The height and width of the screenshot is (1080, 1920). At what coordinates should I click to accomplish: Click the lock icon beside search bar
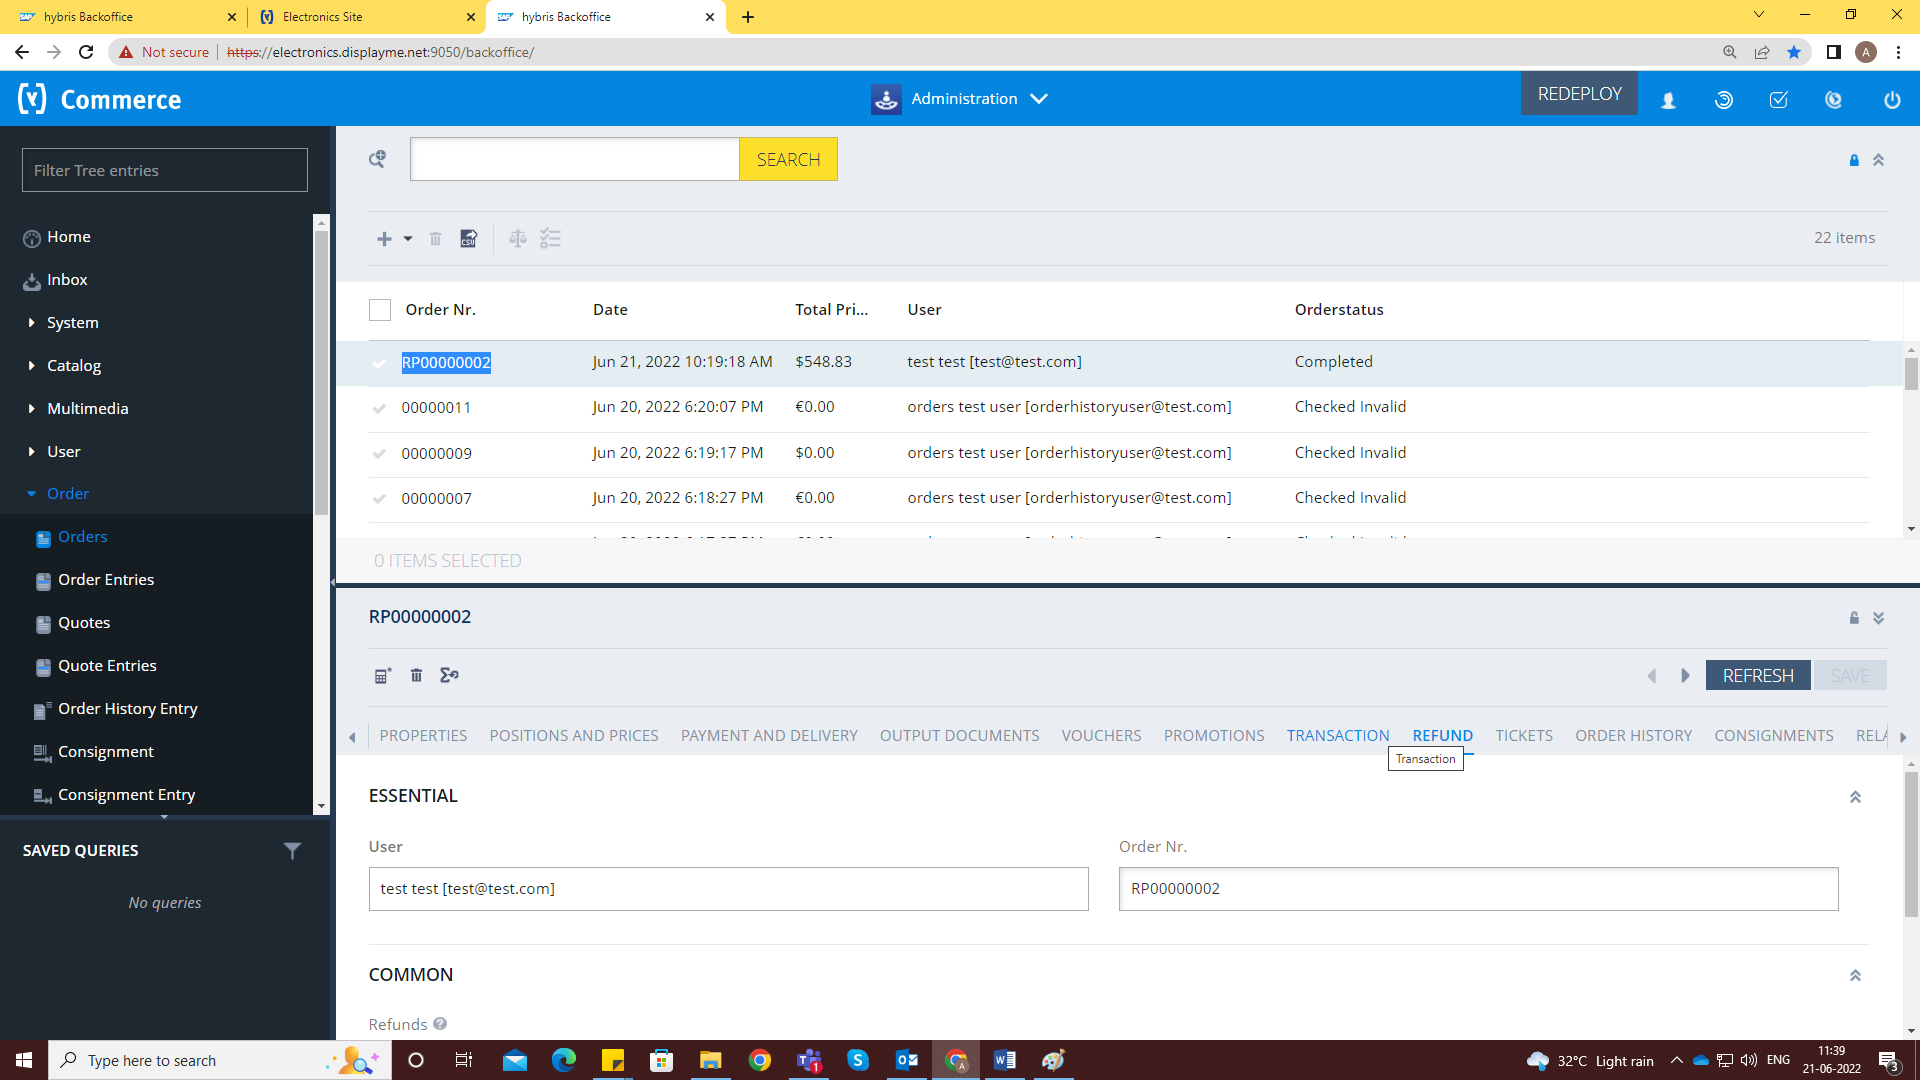tap(1854, 160)
